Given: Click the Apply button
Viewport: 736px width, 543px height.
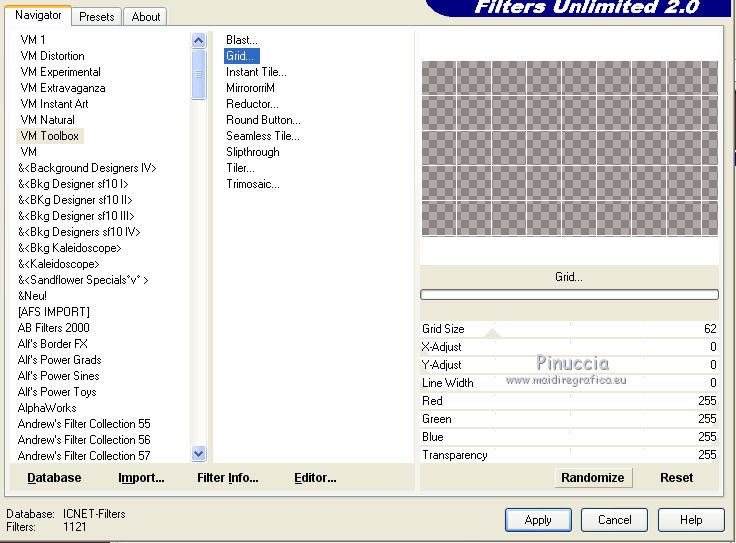Looking at the screenshot, I should (538, 520).
